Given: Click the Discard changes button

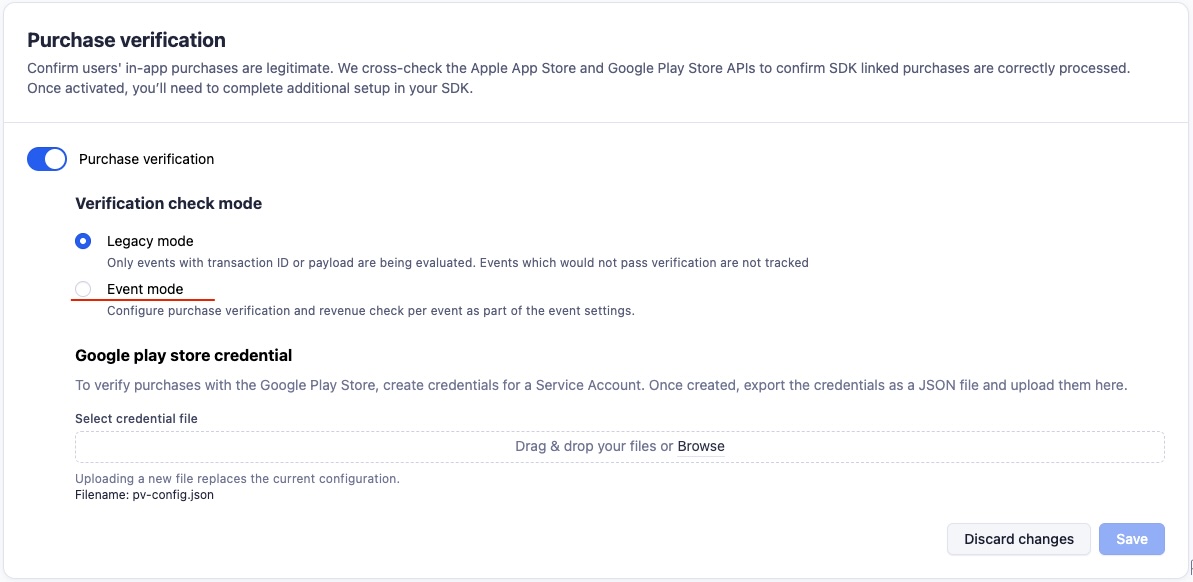Looking at the screenshot, I should 1019,539.
